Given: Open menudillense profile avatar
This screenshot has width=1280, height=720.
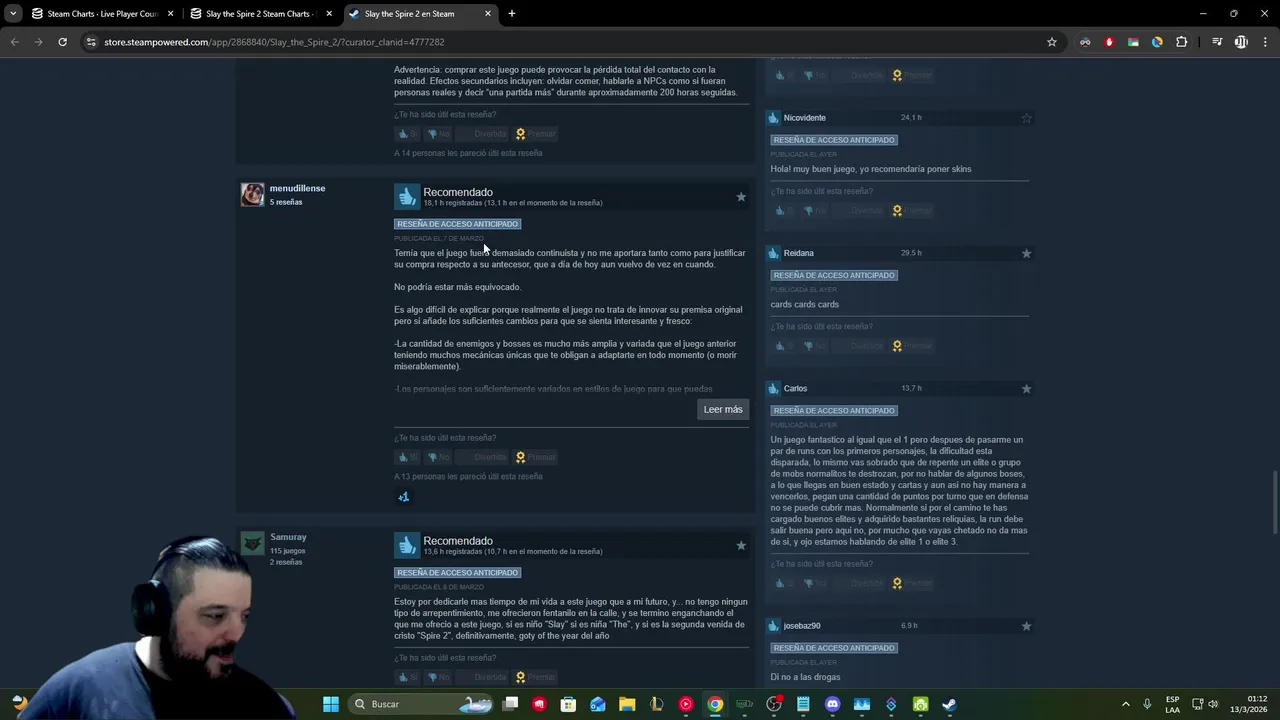Looking at the screenshot, I should pyautogui.click(x=252, y=194).
